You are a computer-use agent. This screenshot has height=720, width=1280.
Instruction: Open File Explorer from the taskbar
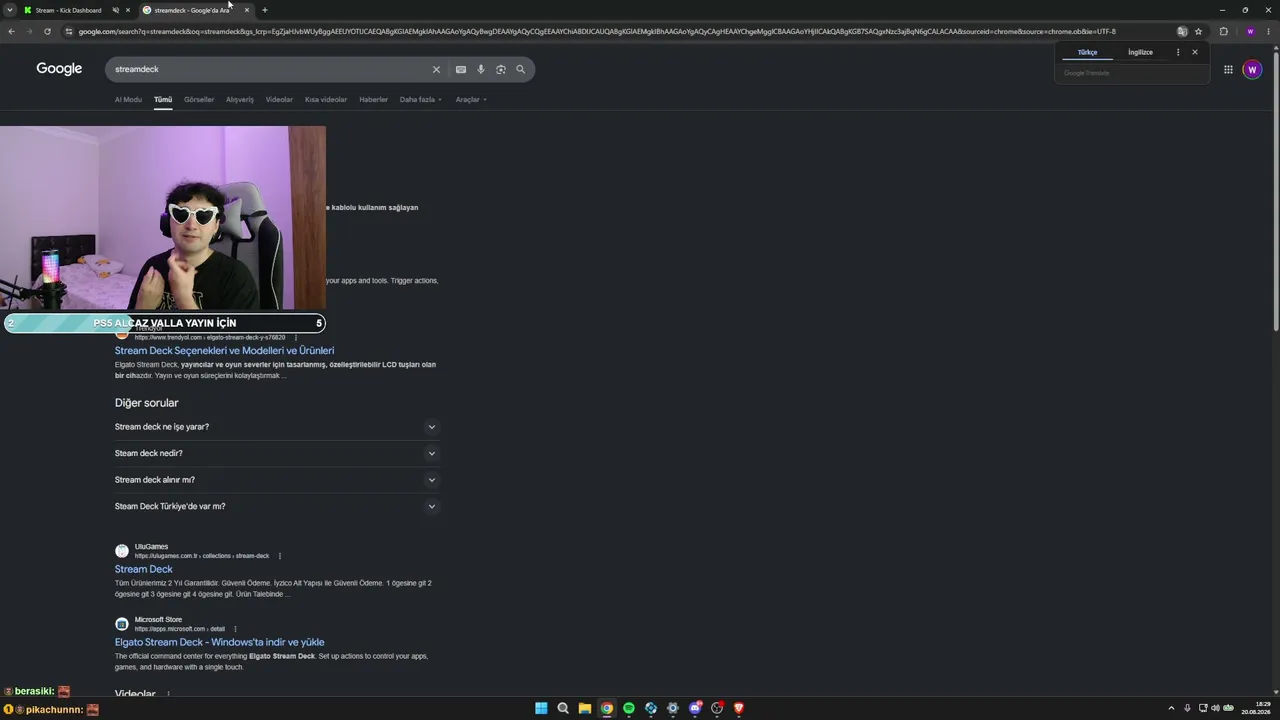[x=585, y=708]
